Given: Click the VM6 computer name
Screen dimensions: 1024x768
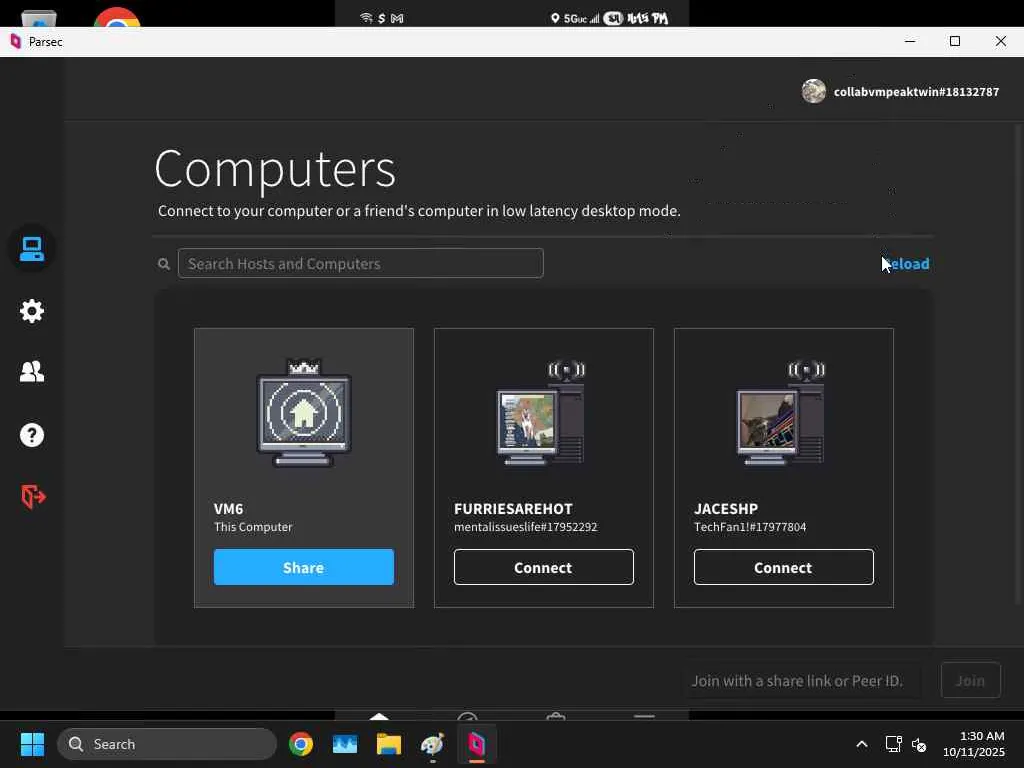Looking at the screenshot, I should [229, 509].
